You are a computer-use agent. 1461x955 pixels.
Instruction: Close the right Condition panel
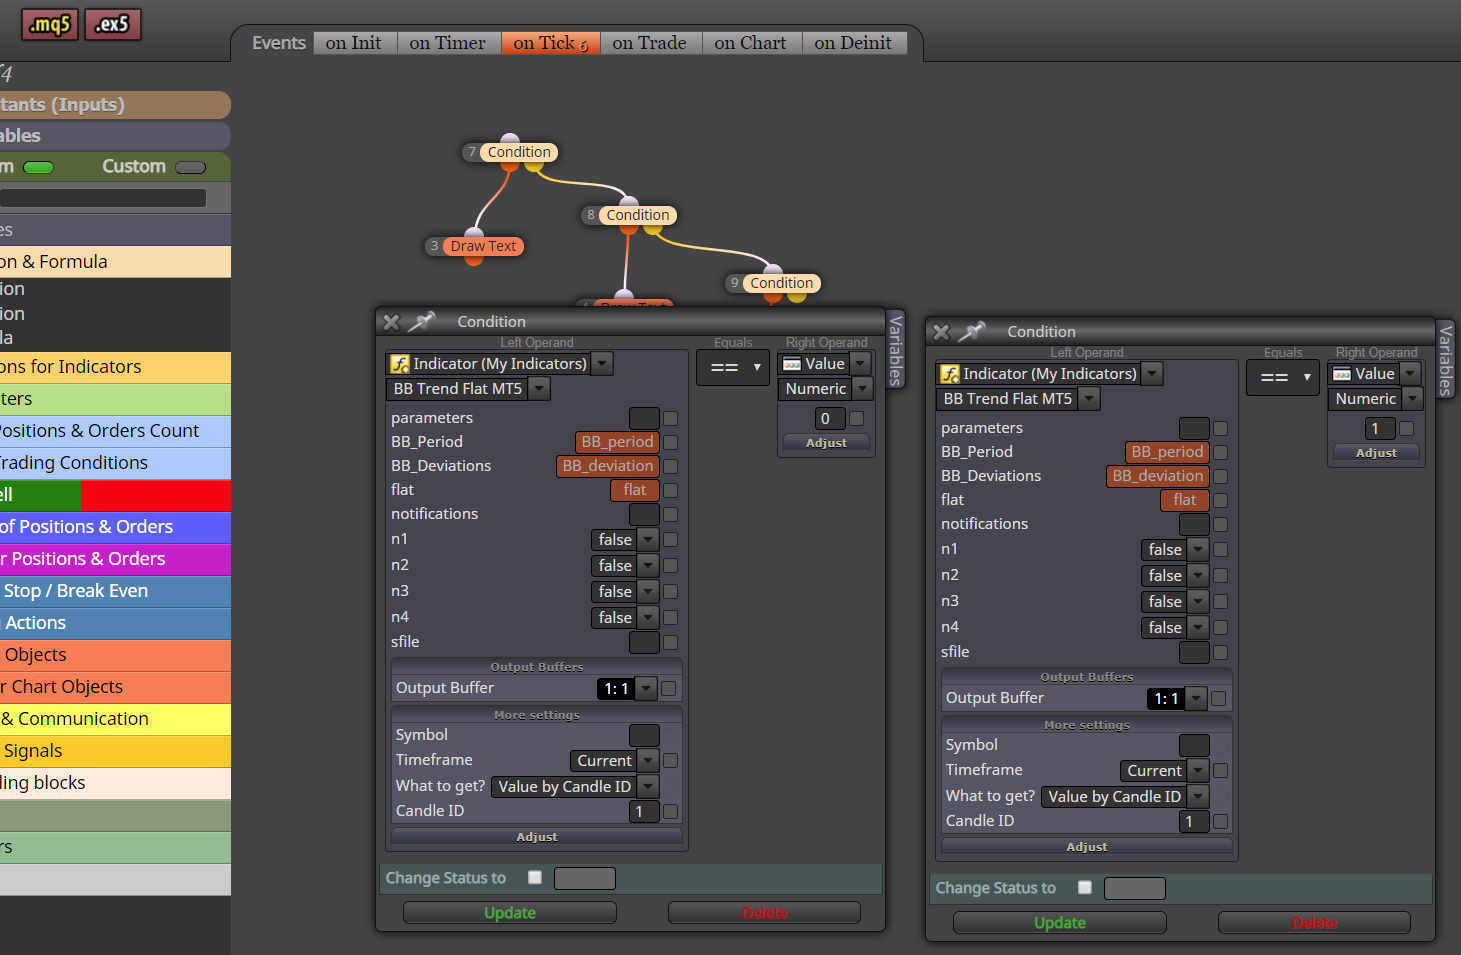tap(941, 332)
